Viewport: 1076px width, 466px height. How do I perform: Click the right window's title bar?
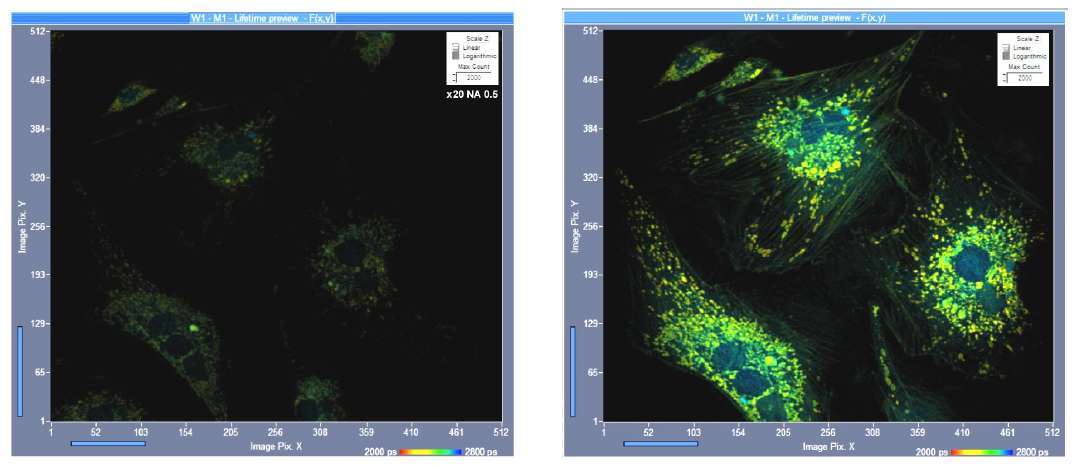pos(813,17)
